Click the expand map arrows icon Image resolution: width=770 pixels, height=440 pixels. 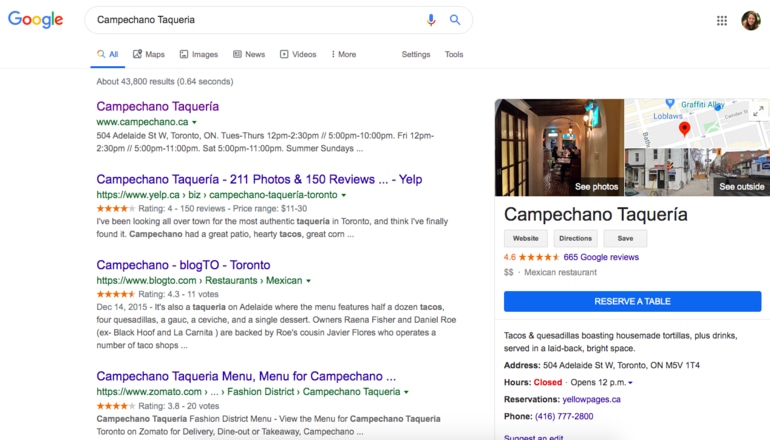click(758, 111)
